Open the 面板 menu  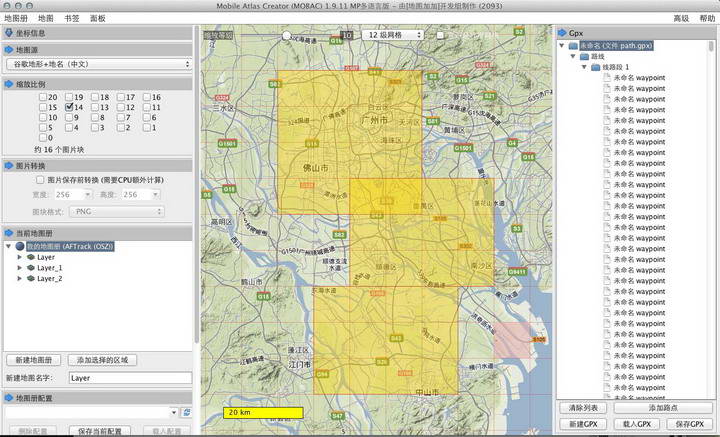point(98,18)
